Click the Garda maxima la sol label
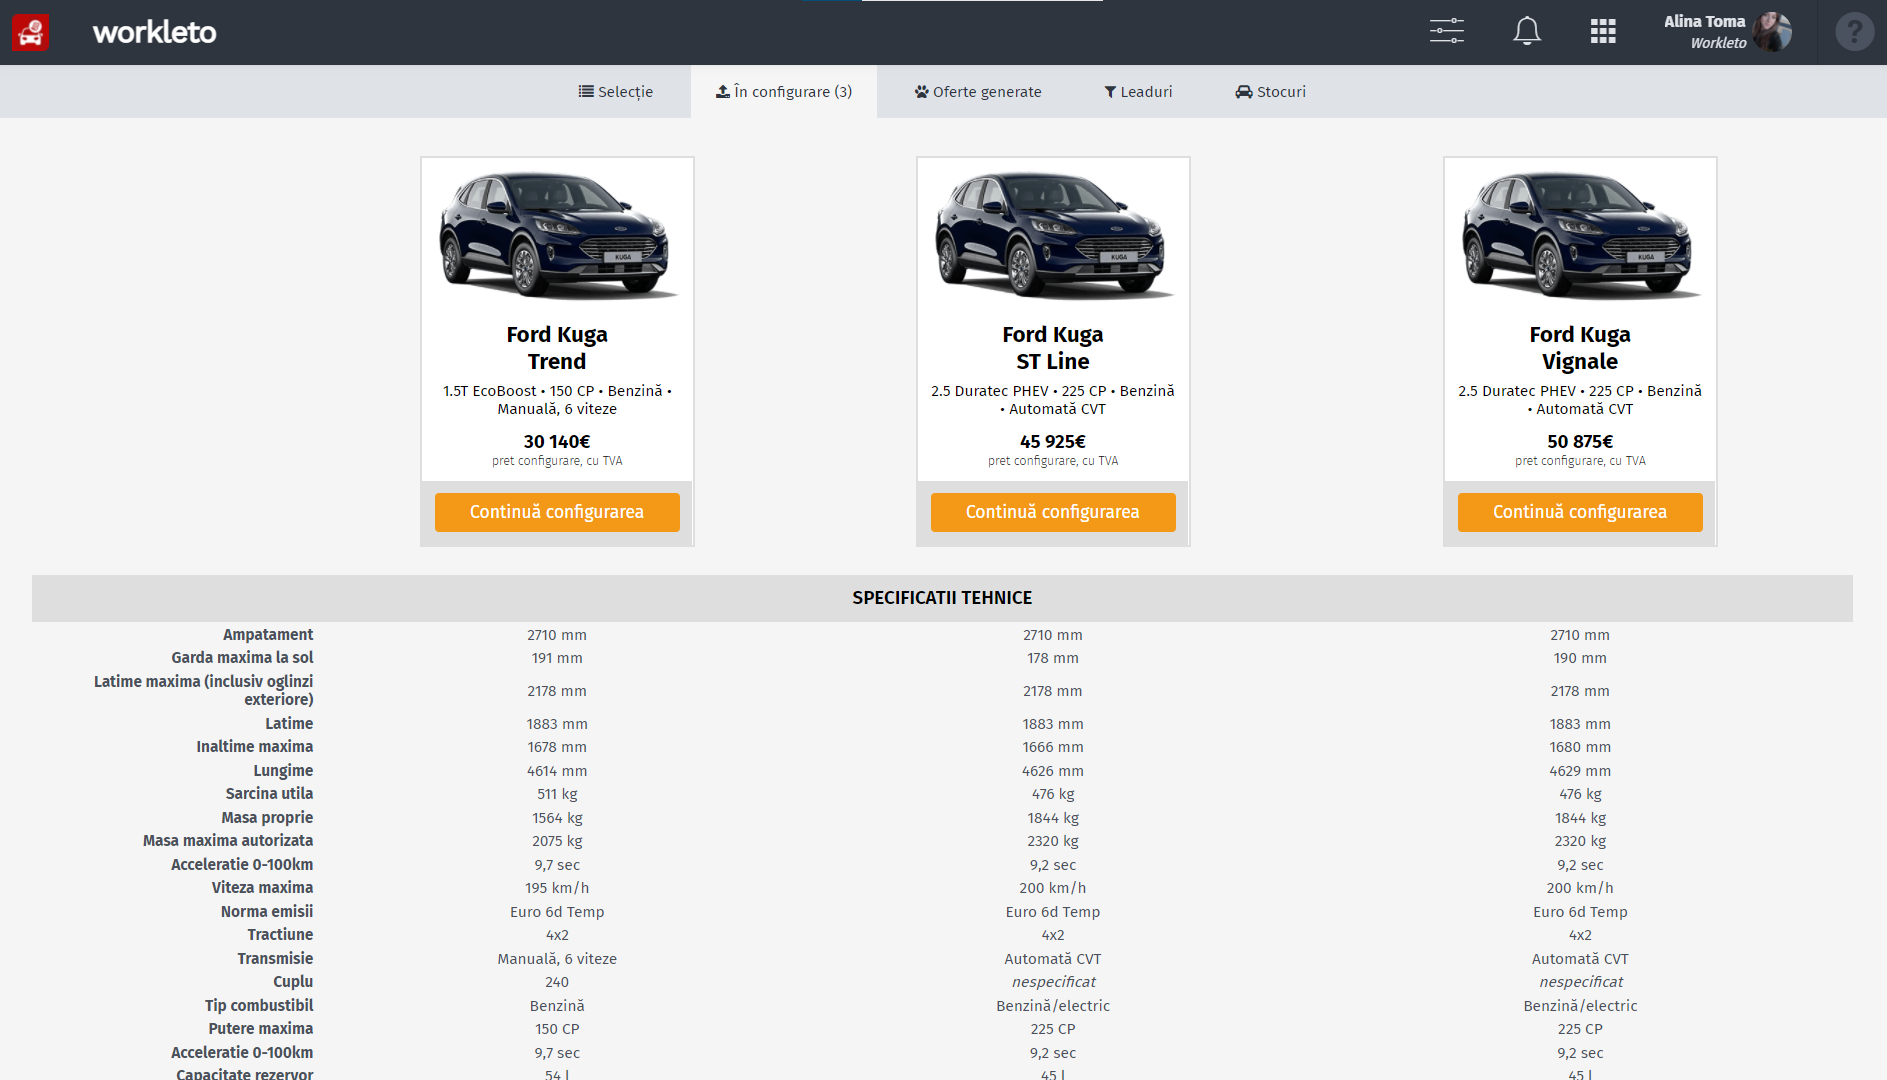Viewport: 1887px width, 1080px height. tap(242, 658)
